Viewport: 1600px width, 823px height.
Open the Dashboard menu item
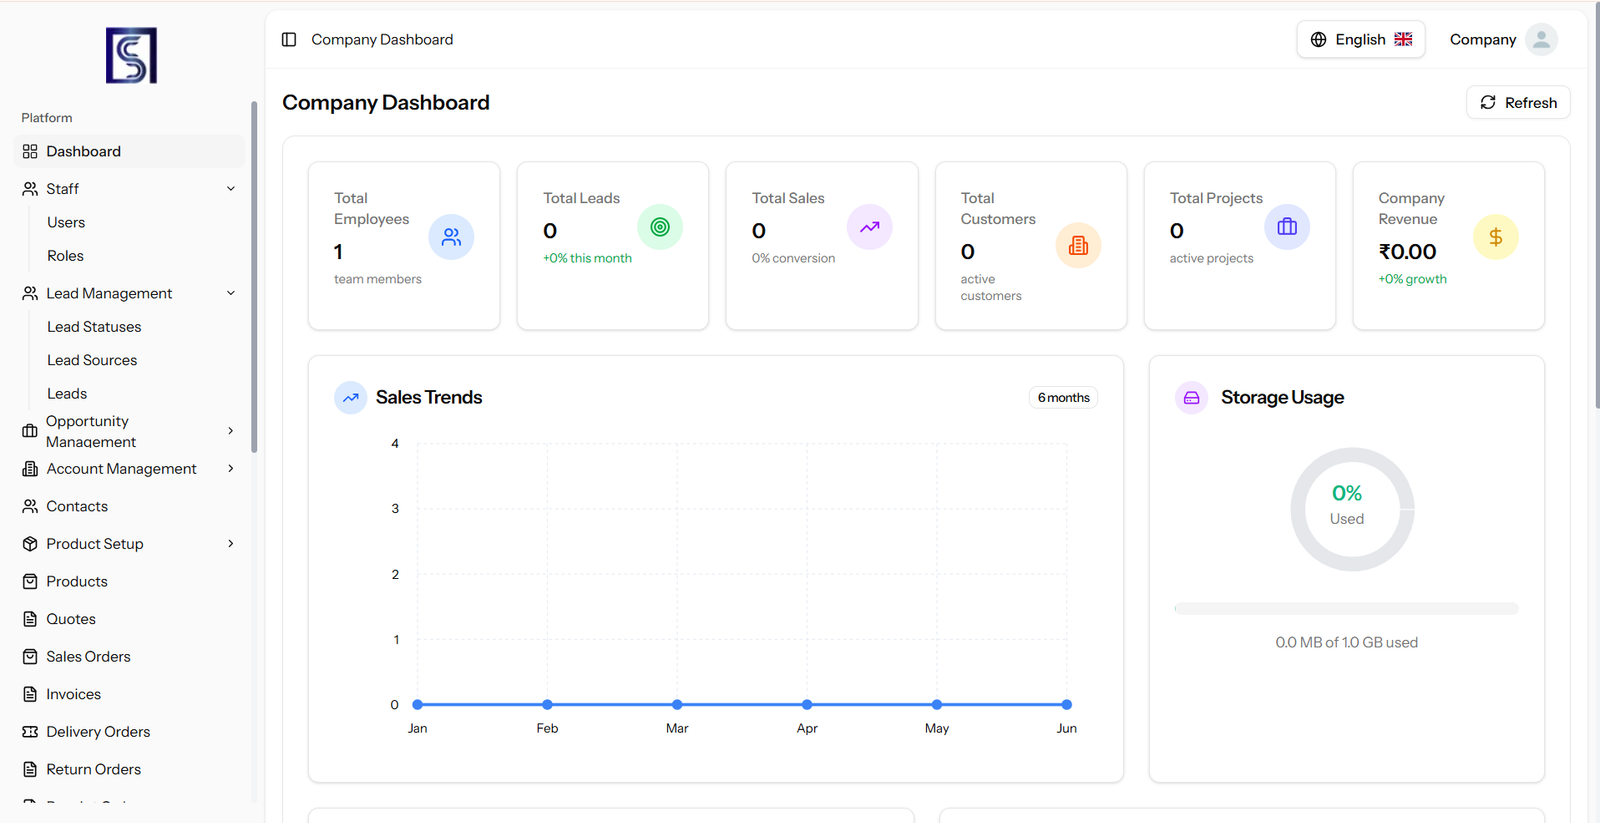coord(130,151)
